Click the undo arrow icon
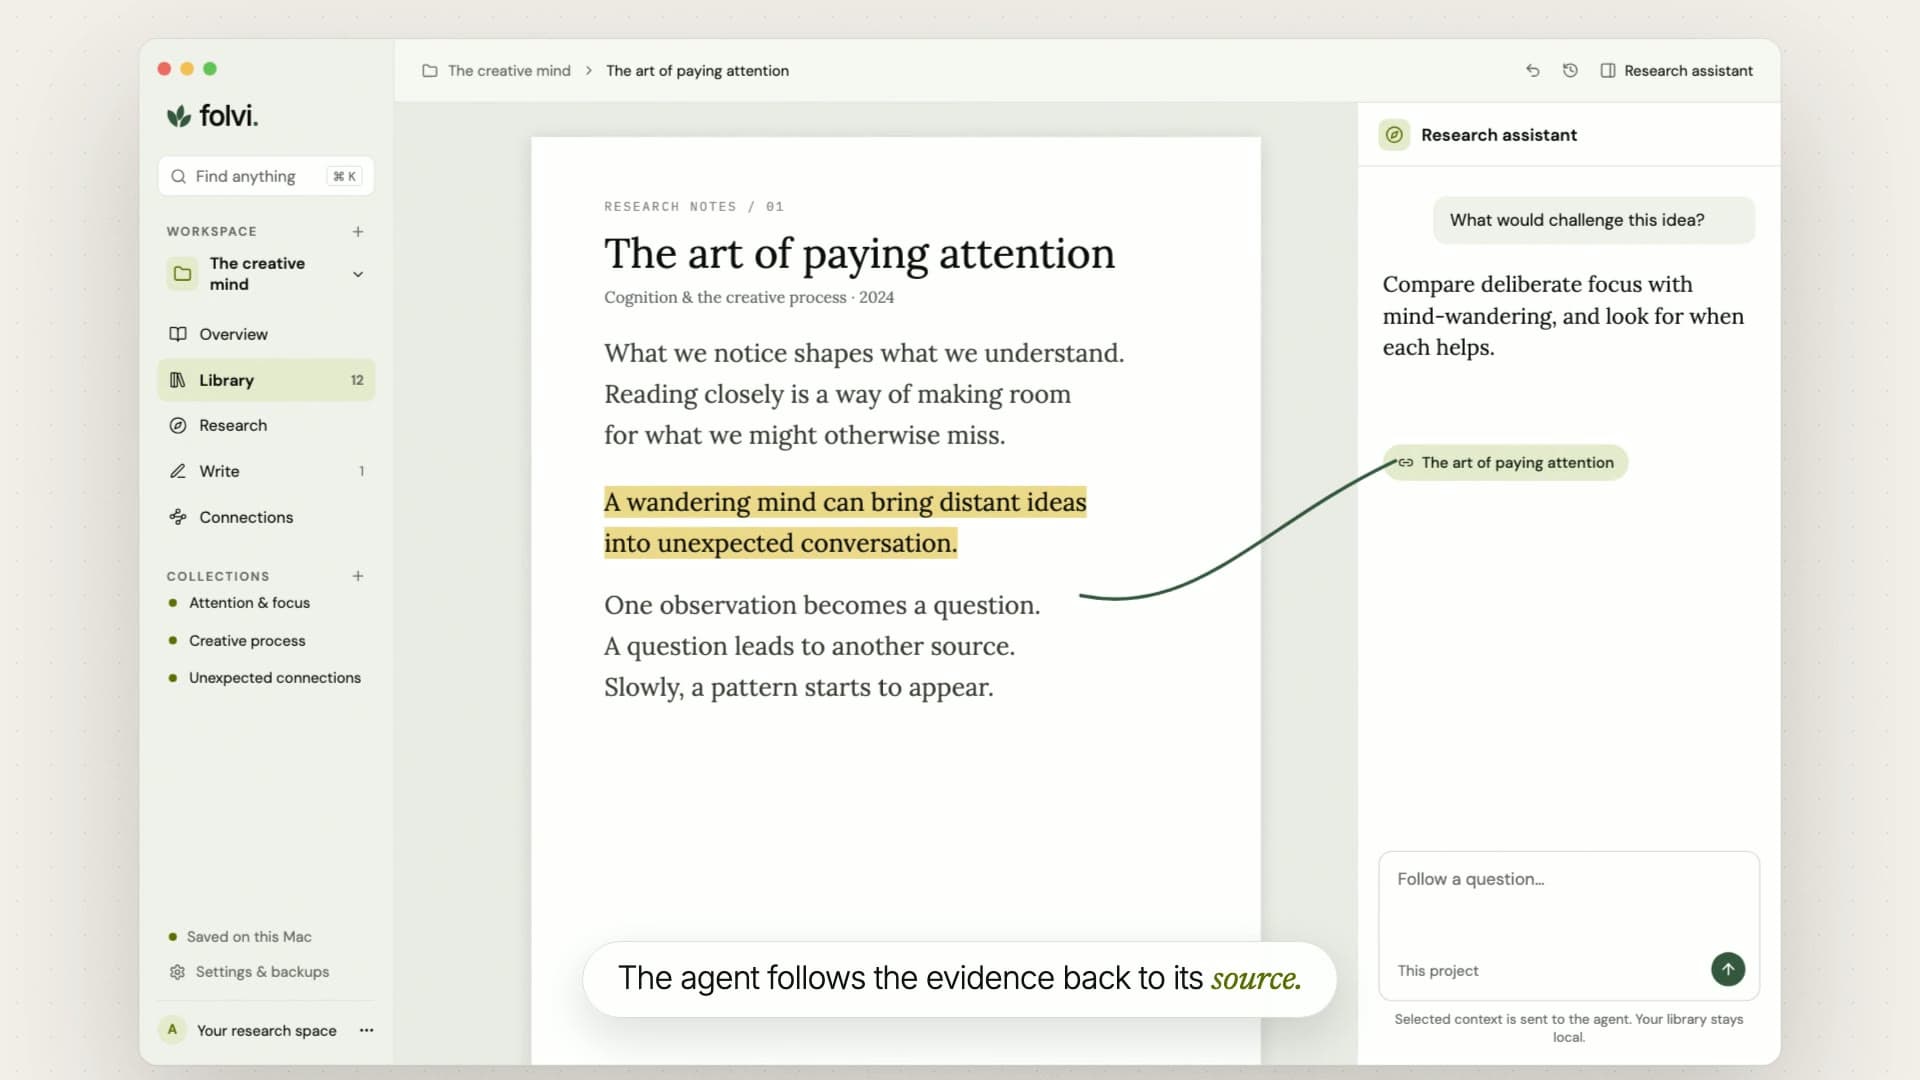This screenshot has width=1920, height=1080. (1532, 71)
